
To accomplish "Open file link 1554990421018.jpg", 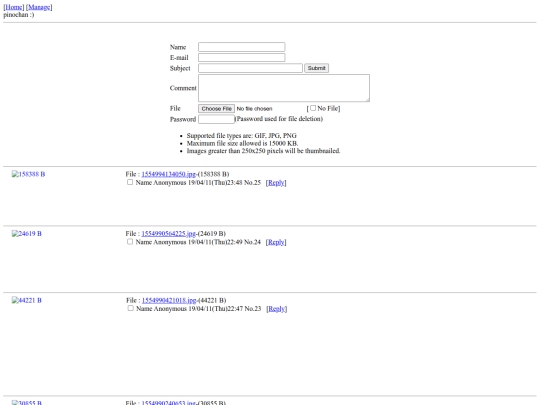I will [169, 301].
